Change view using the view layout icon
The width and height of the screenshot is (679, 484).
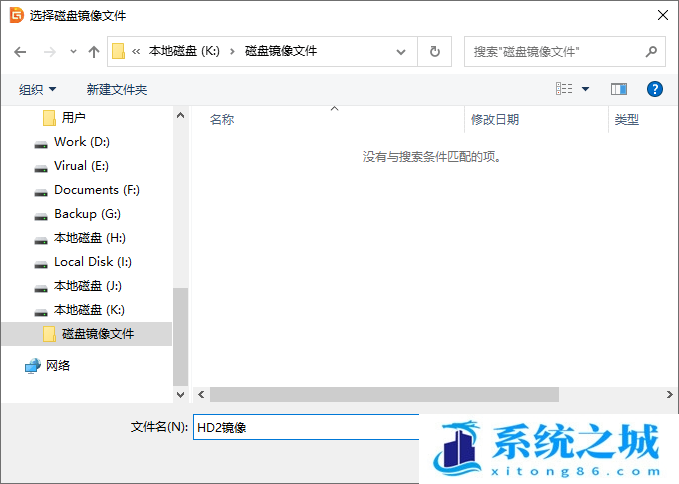564,89
